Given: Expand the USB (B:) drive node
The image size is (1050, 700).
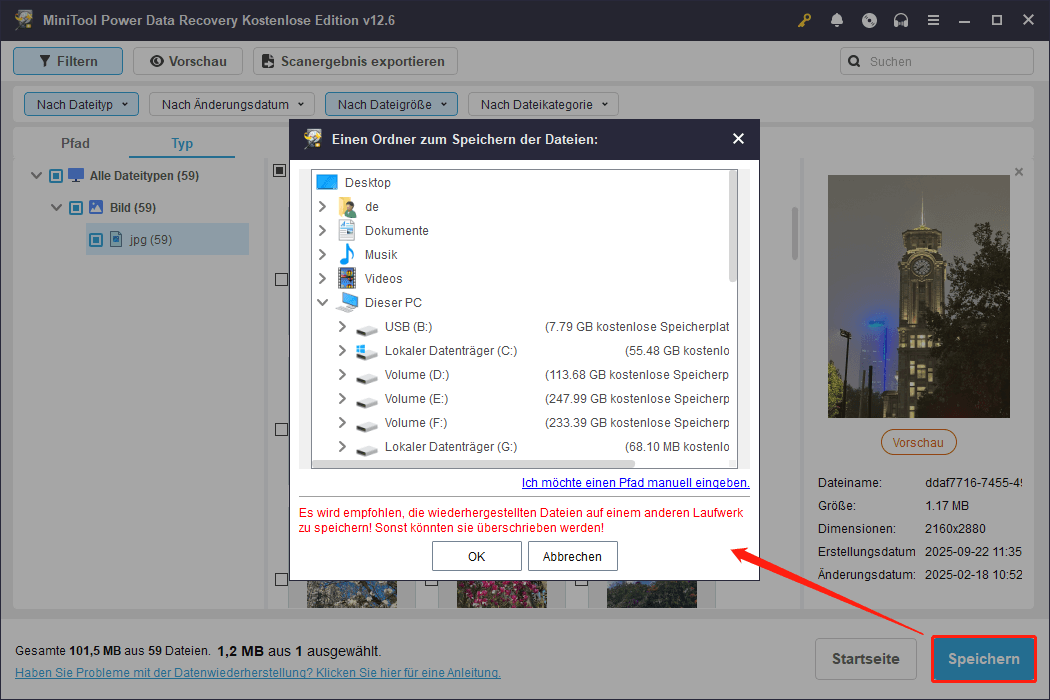Looking at the screenshot, I should coord(342,326).
